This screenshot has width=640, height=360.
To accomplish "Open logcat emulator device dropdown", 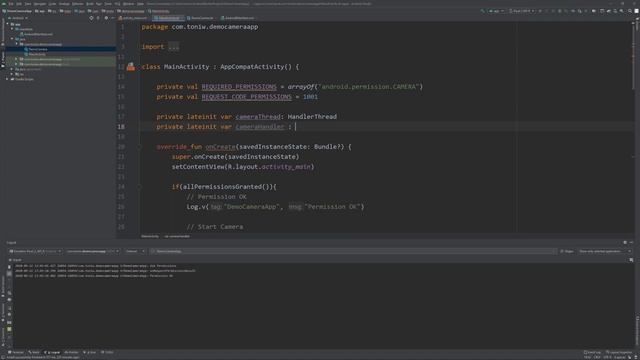I will click(x=35, y=251).
